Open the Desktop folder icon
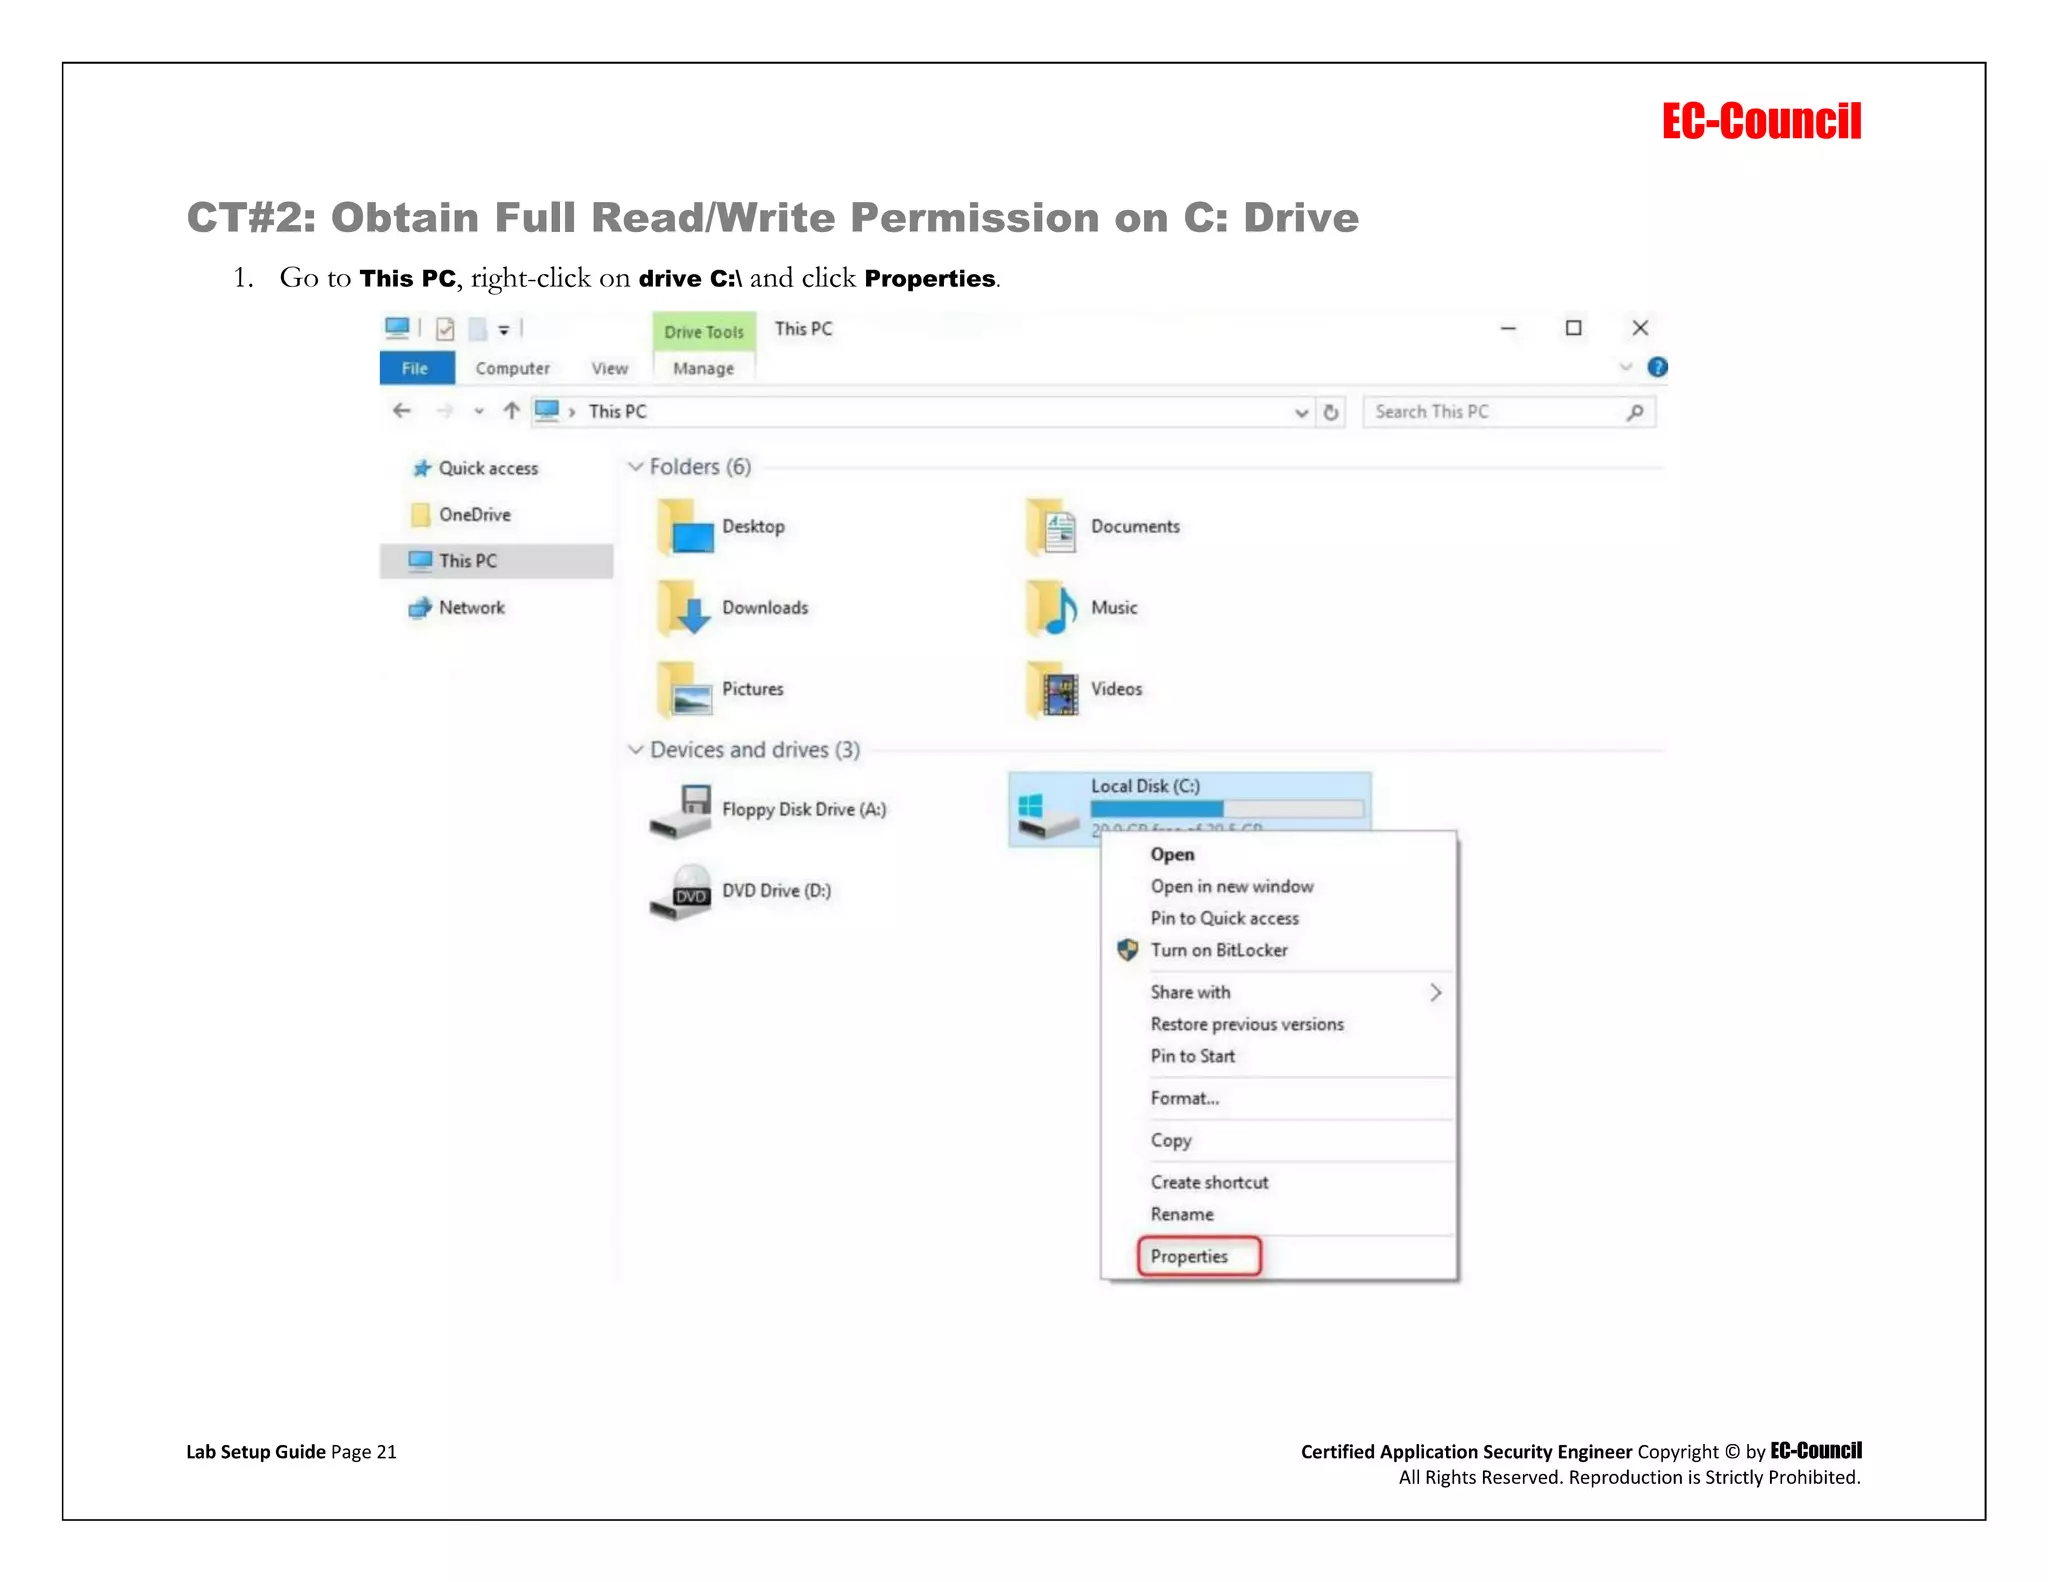This screenshot has height=1582, width=2048. [685, 528]
